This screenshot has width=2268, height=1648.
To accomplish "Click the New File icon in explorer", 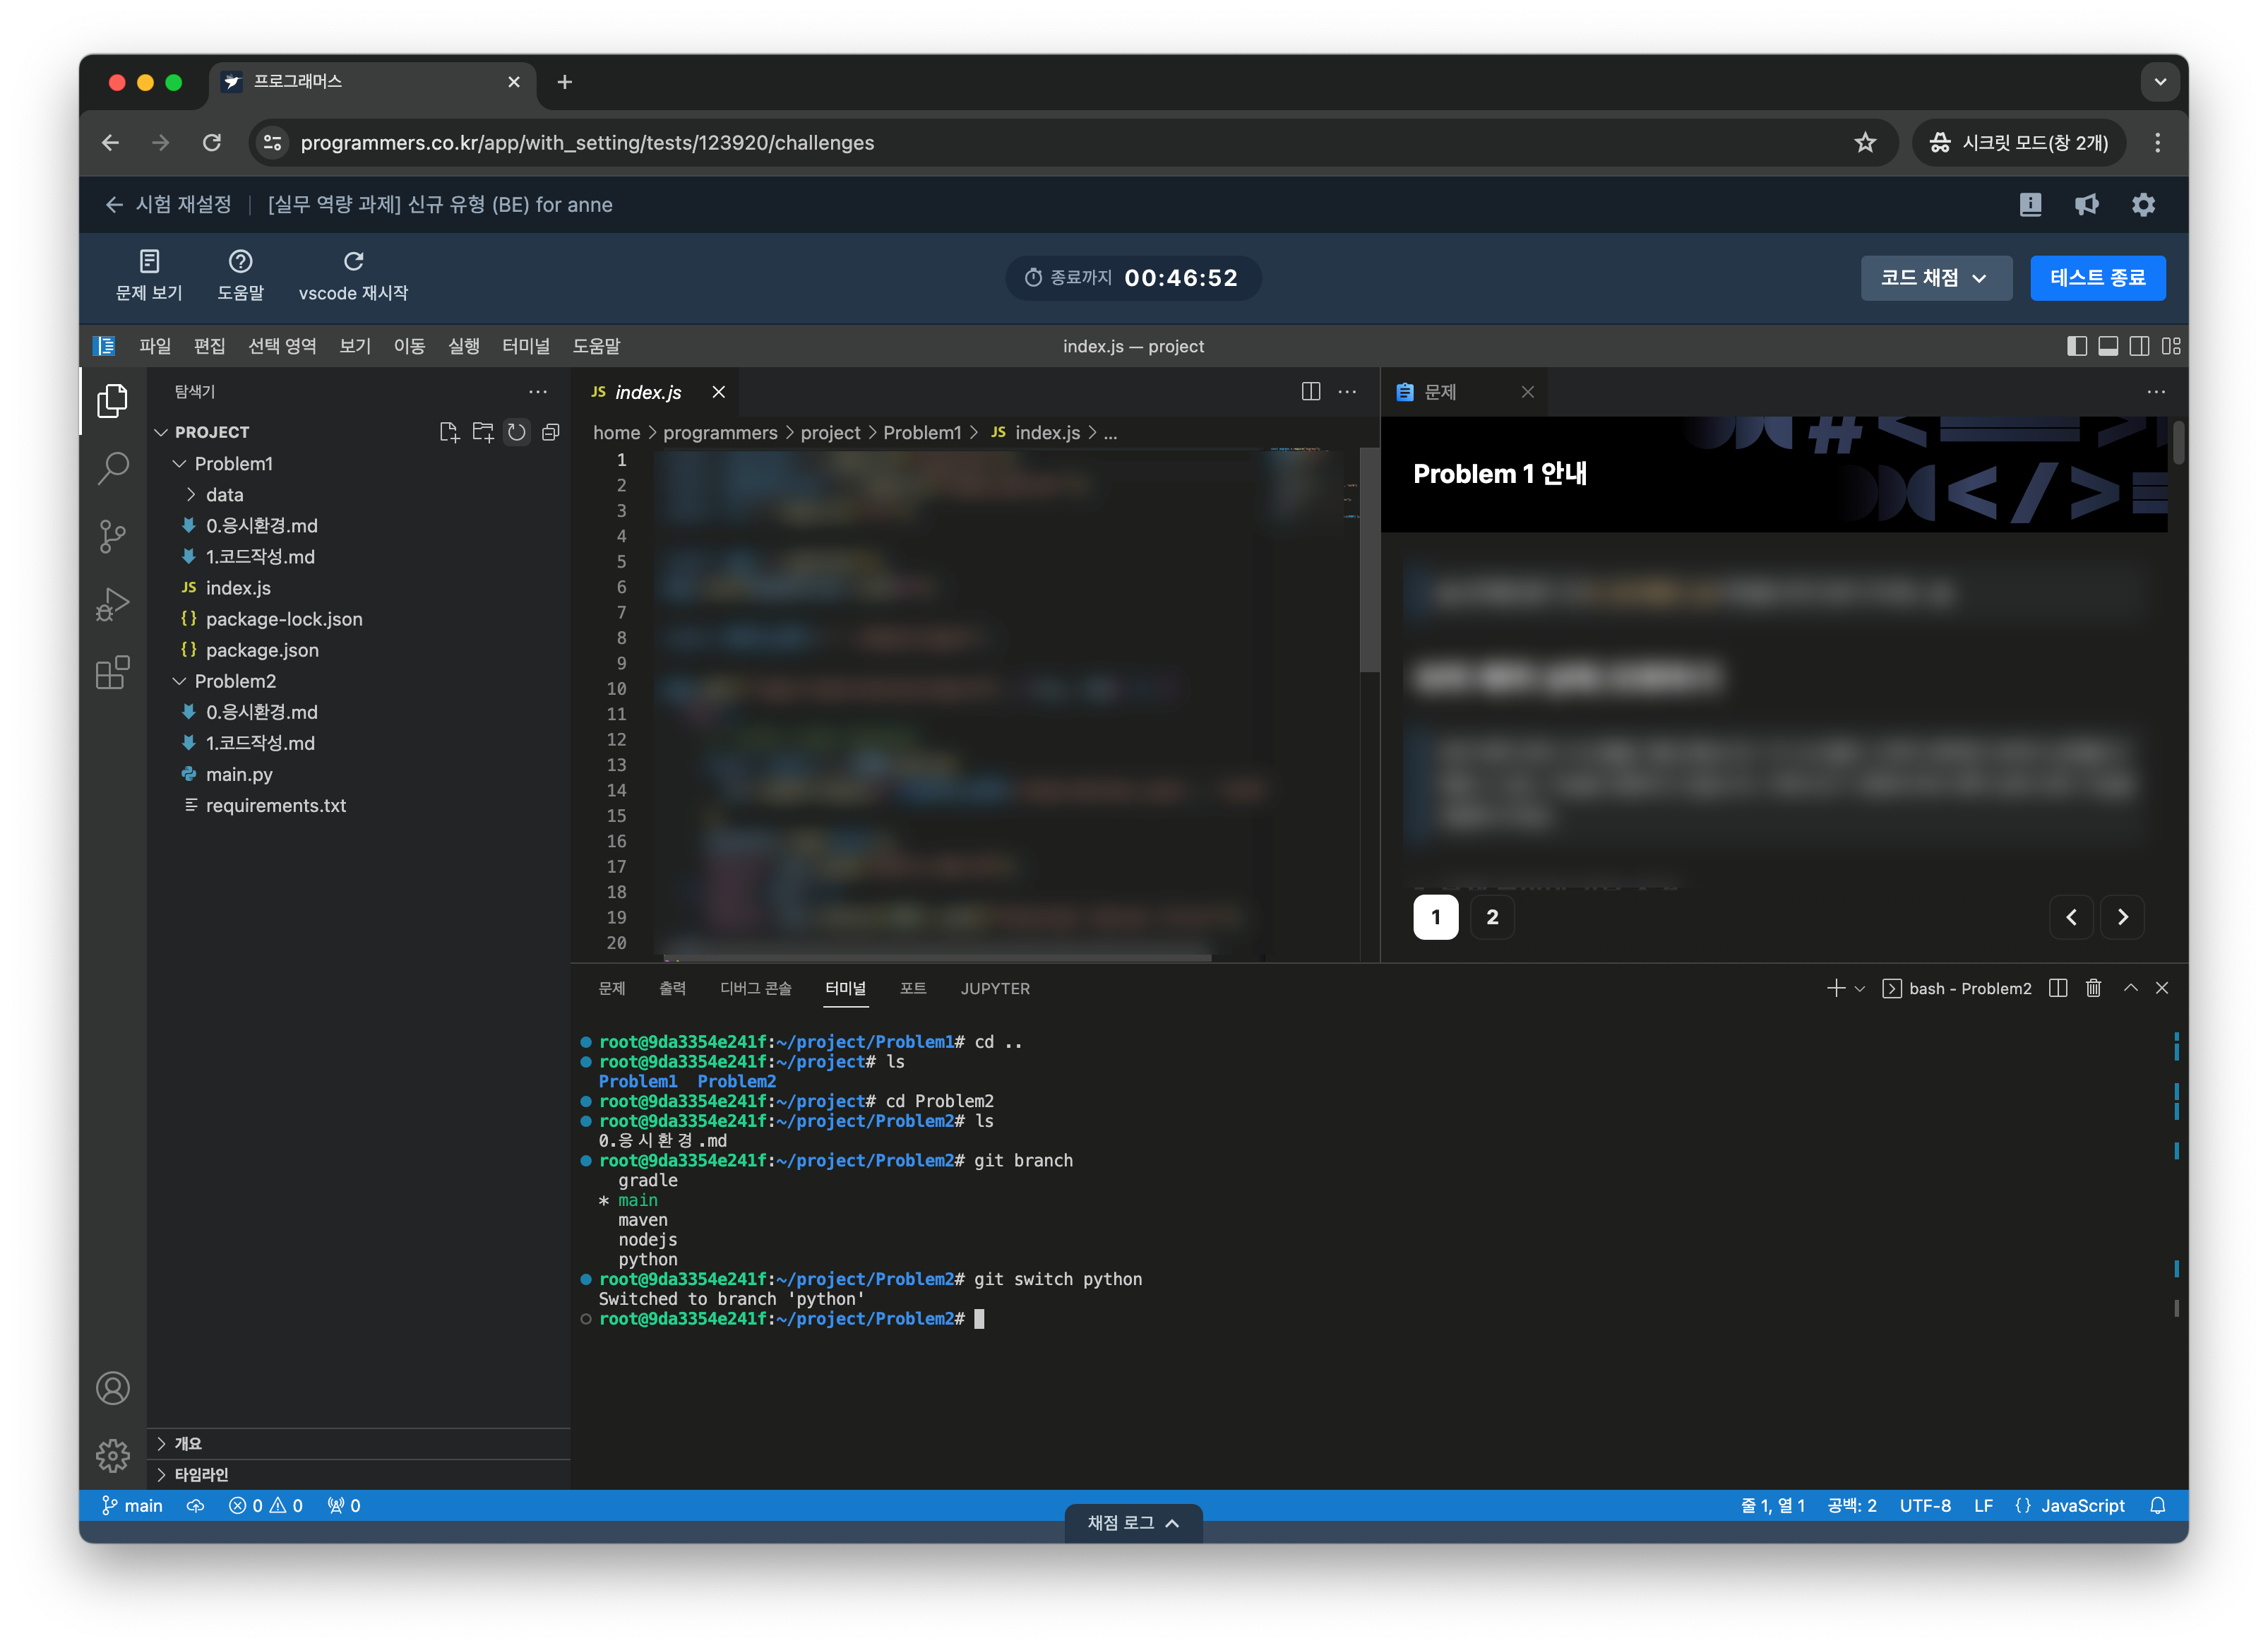I will (449, 432).
